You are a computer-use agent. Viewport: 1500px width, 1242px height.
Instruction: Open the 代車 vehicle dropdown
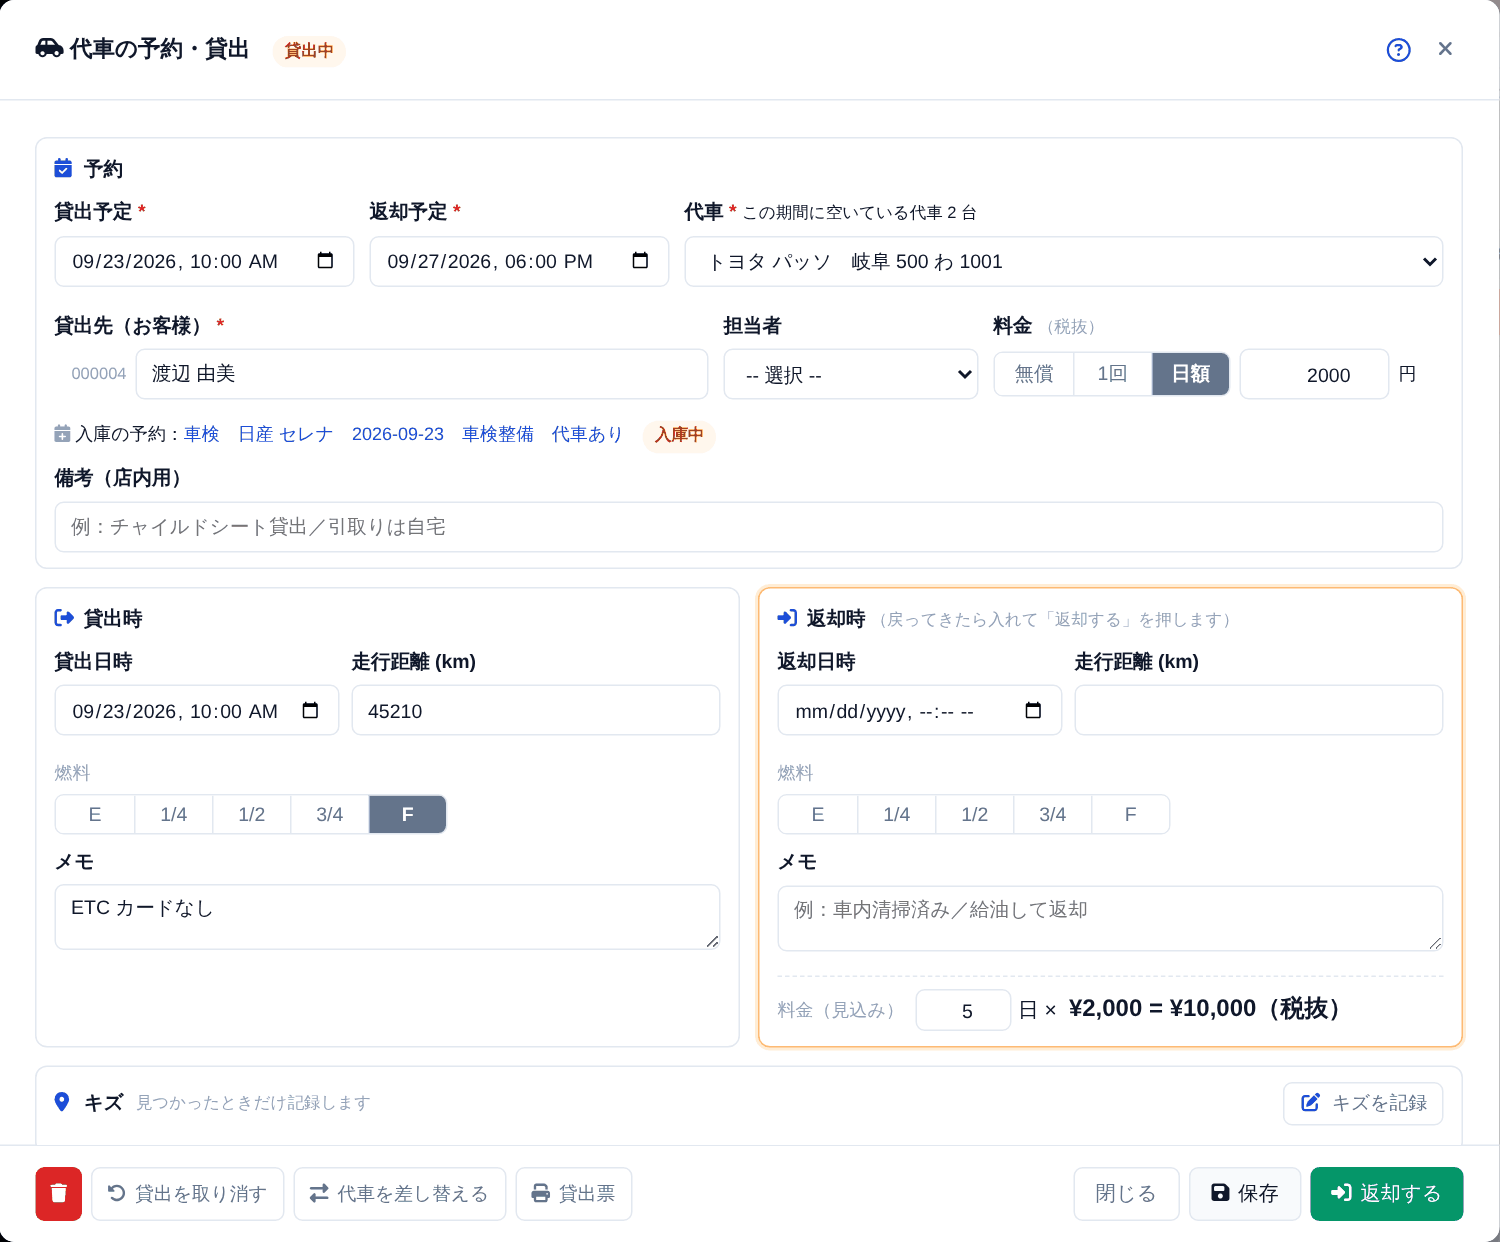[1064, 262]
